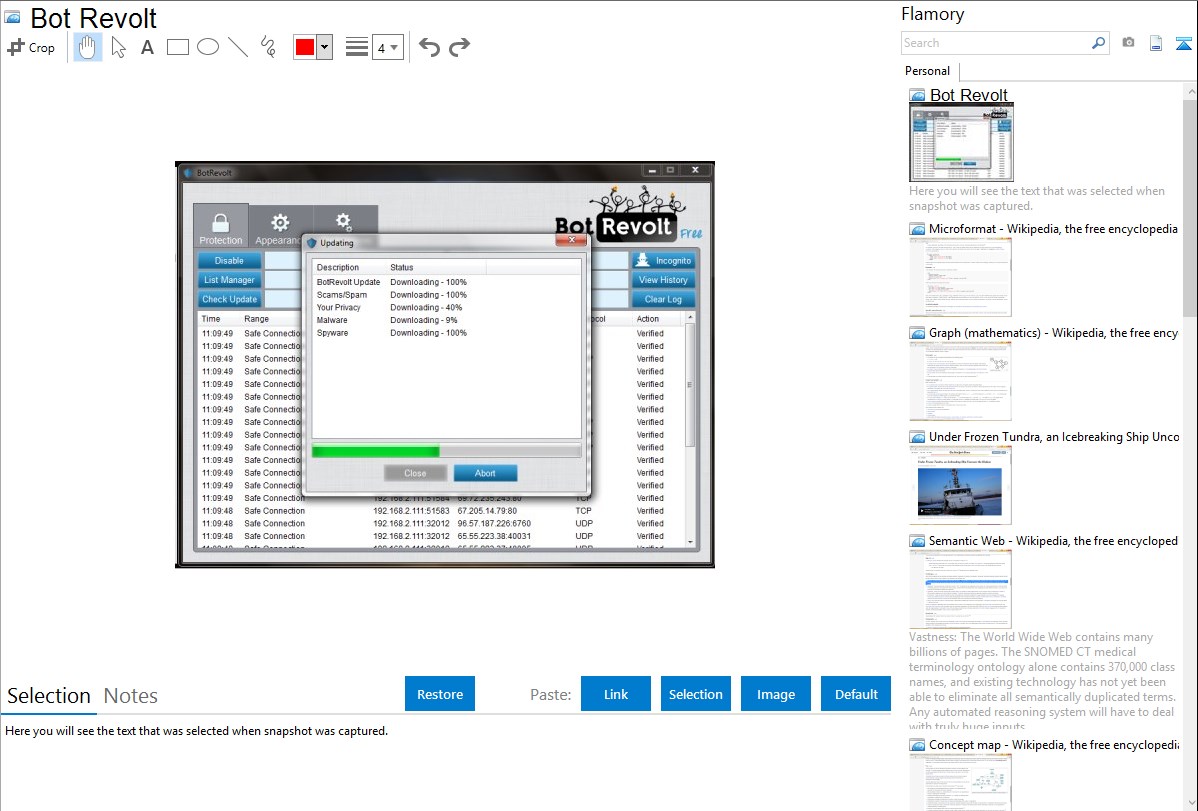Screen dimensions: 1198x811
Task: Select the freehand scribble tool
Action: [x=268, y=47]
